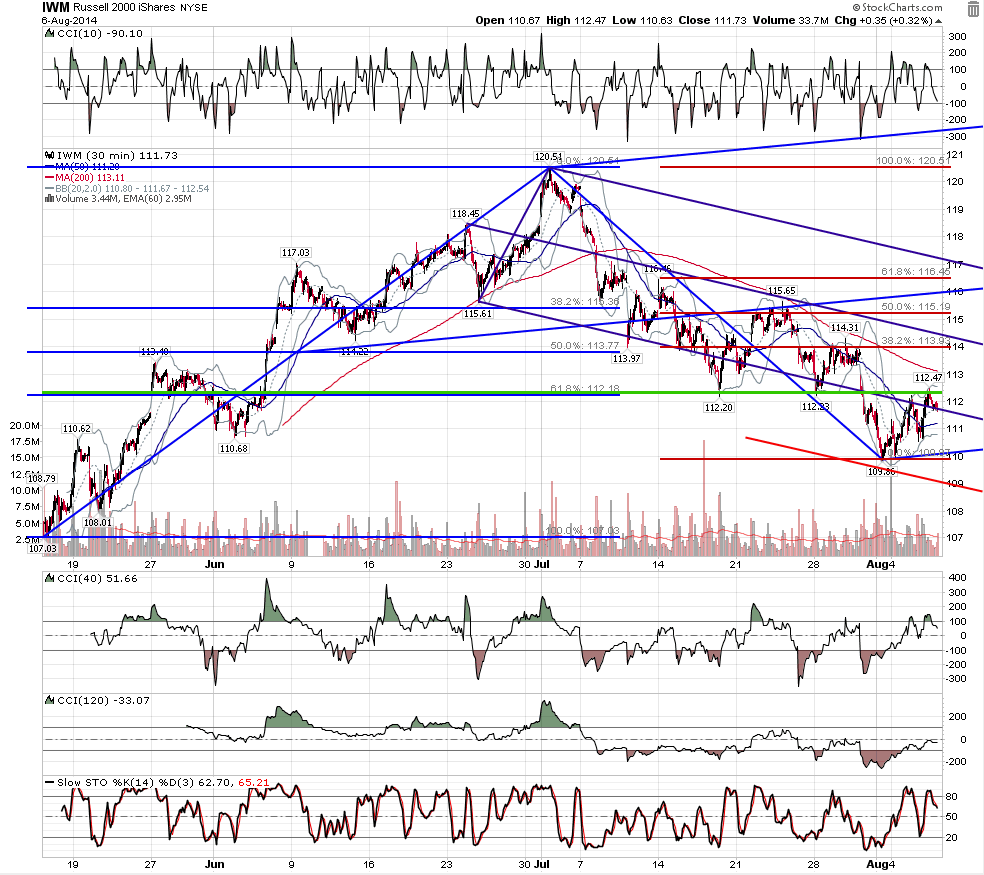The height and width of the screenshot is (875, 984).
Task: Click the 115.61 low price label
Action: coord(478,313)
